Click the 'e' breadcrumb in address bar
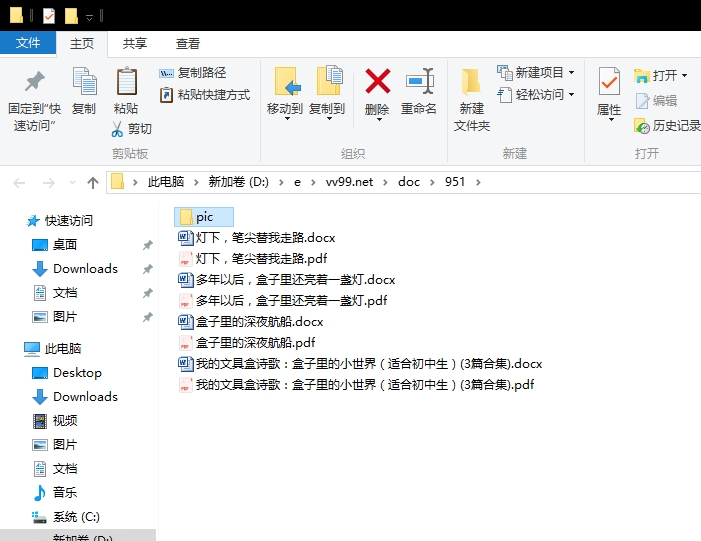This screenshot has height=541, width=701. (x=297, y=182)
